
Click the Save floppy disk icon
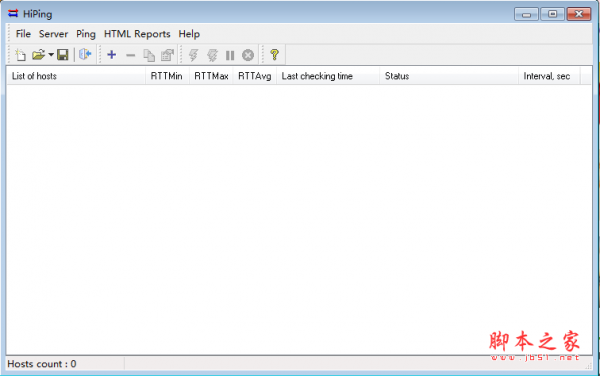(63, 55)
